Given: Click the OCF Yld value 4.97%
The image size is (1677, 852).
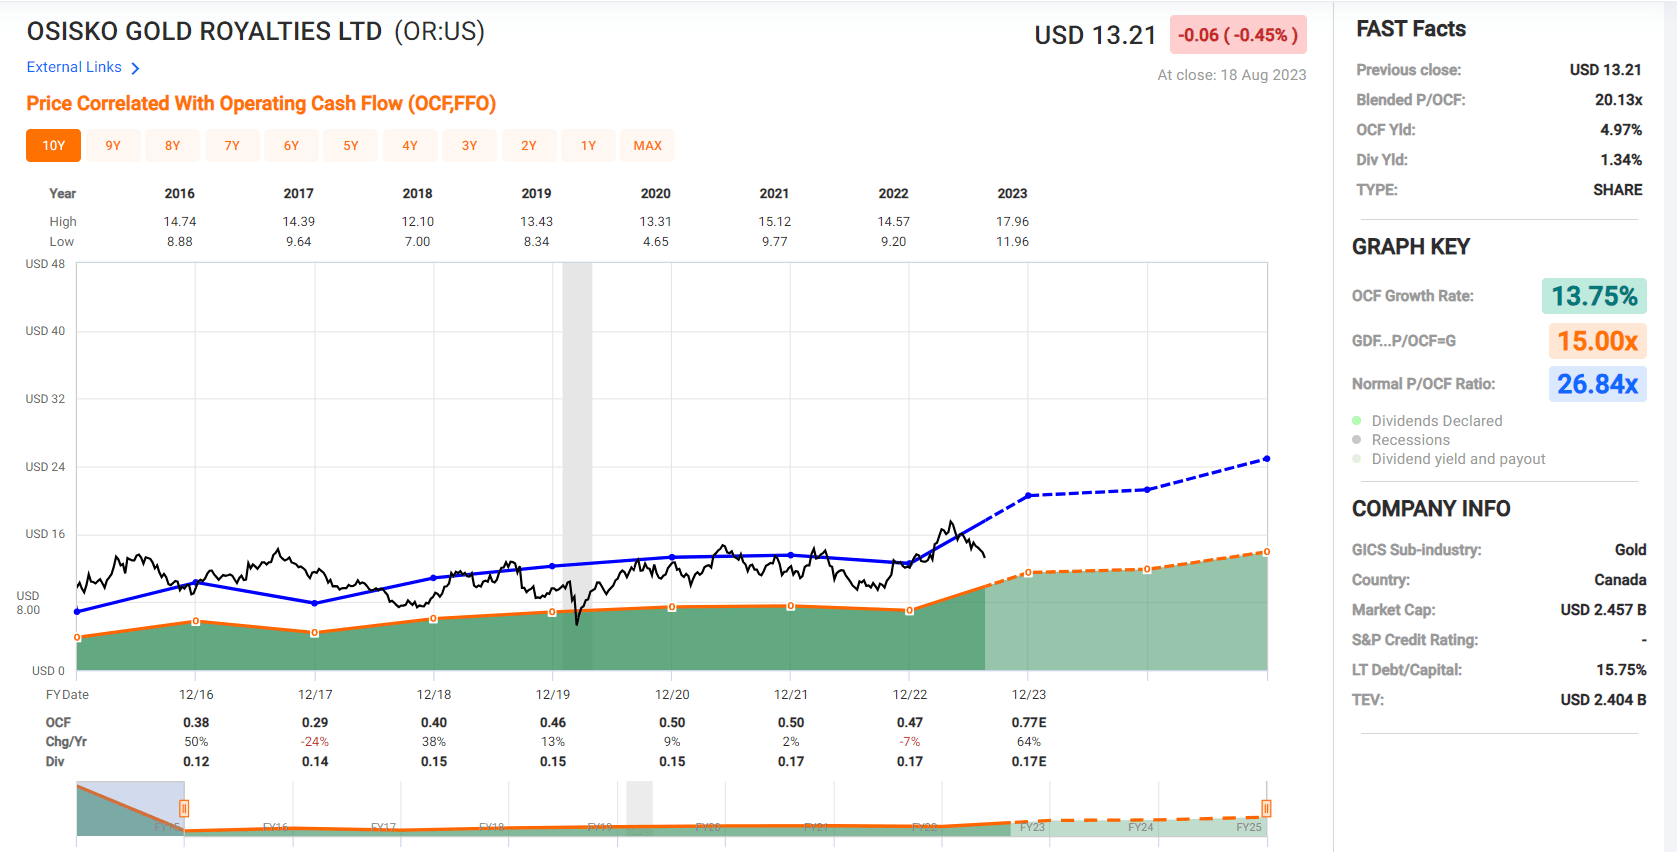Looking at the screenshot, I should (1621, 130).
